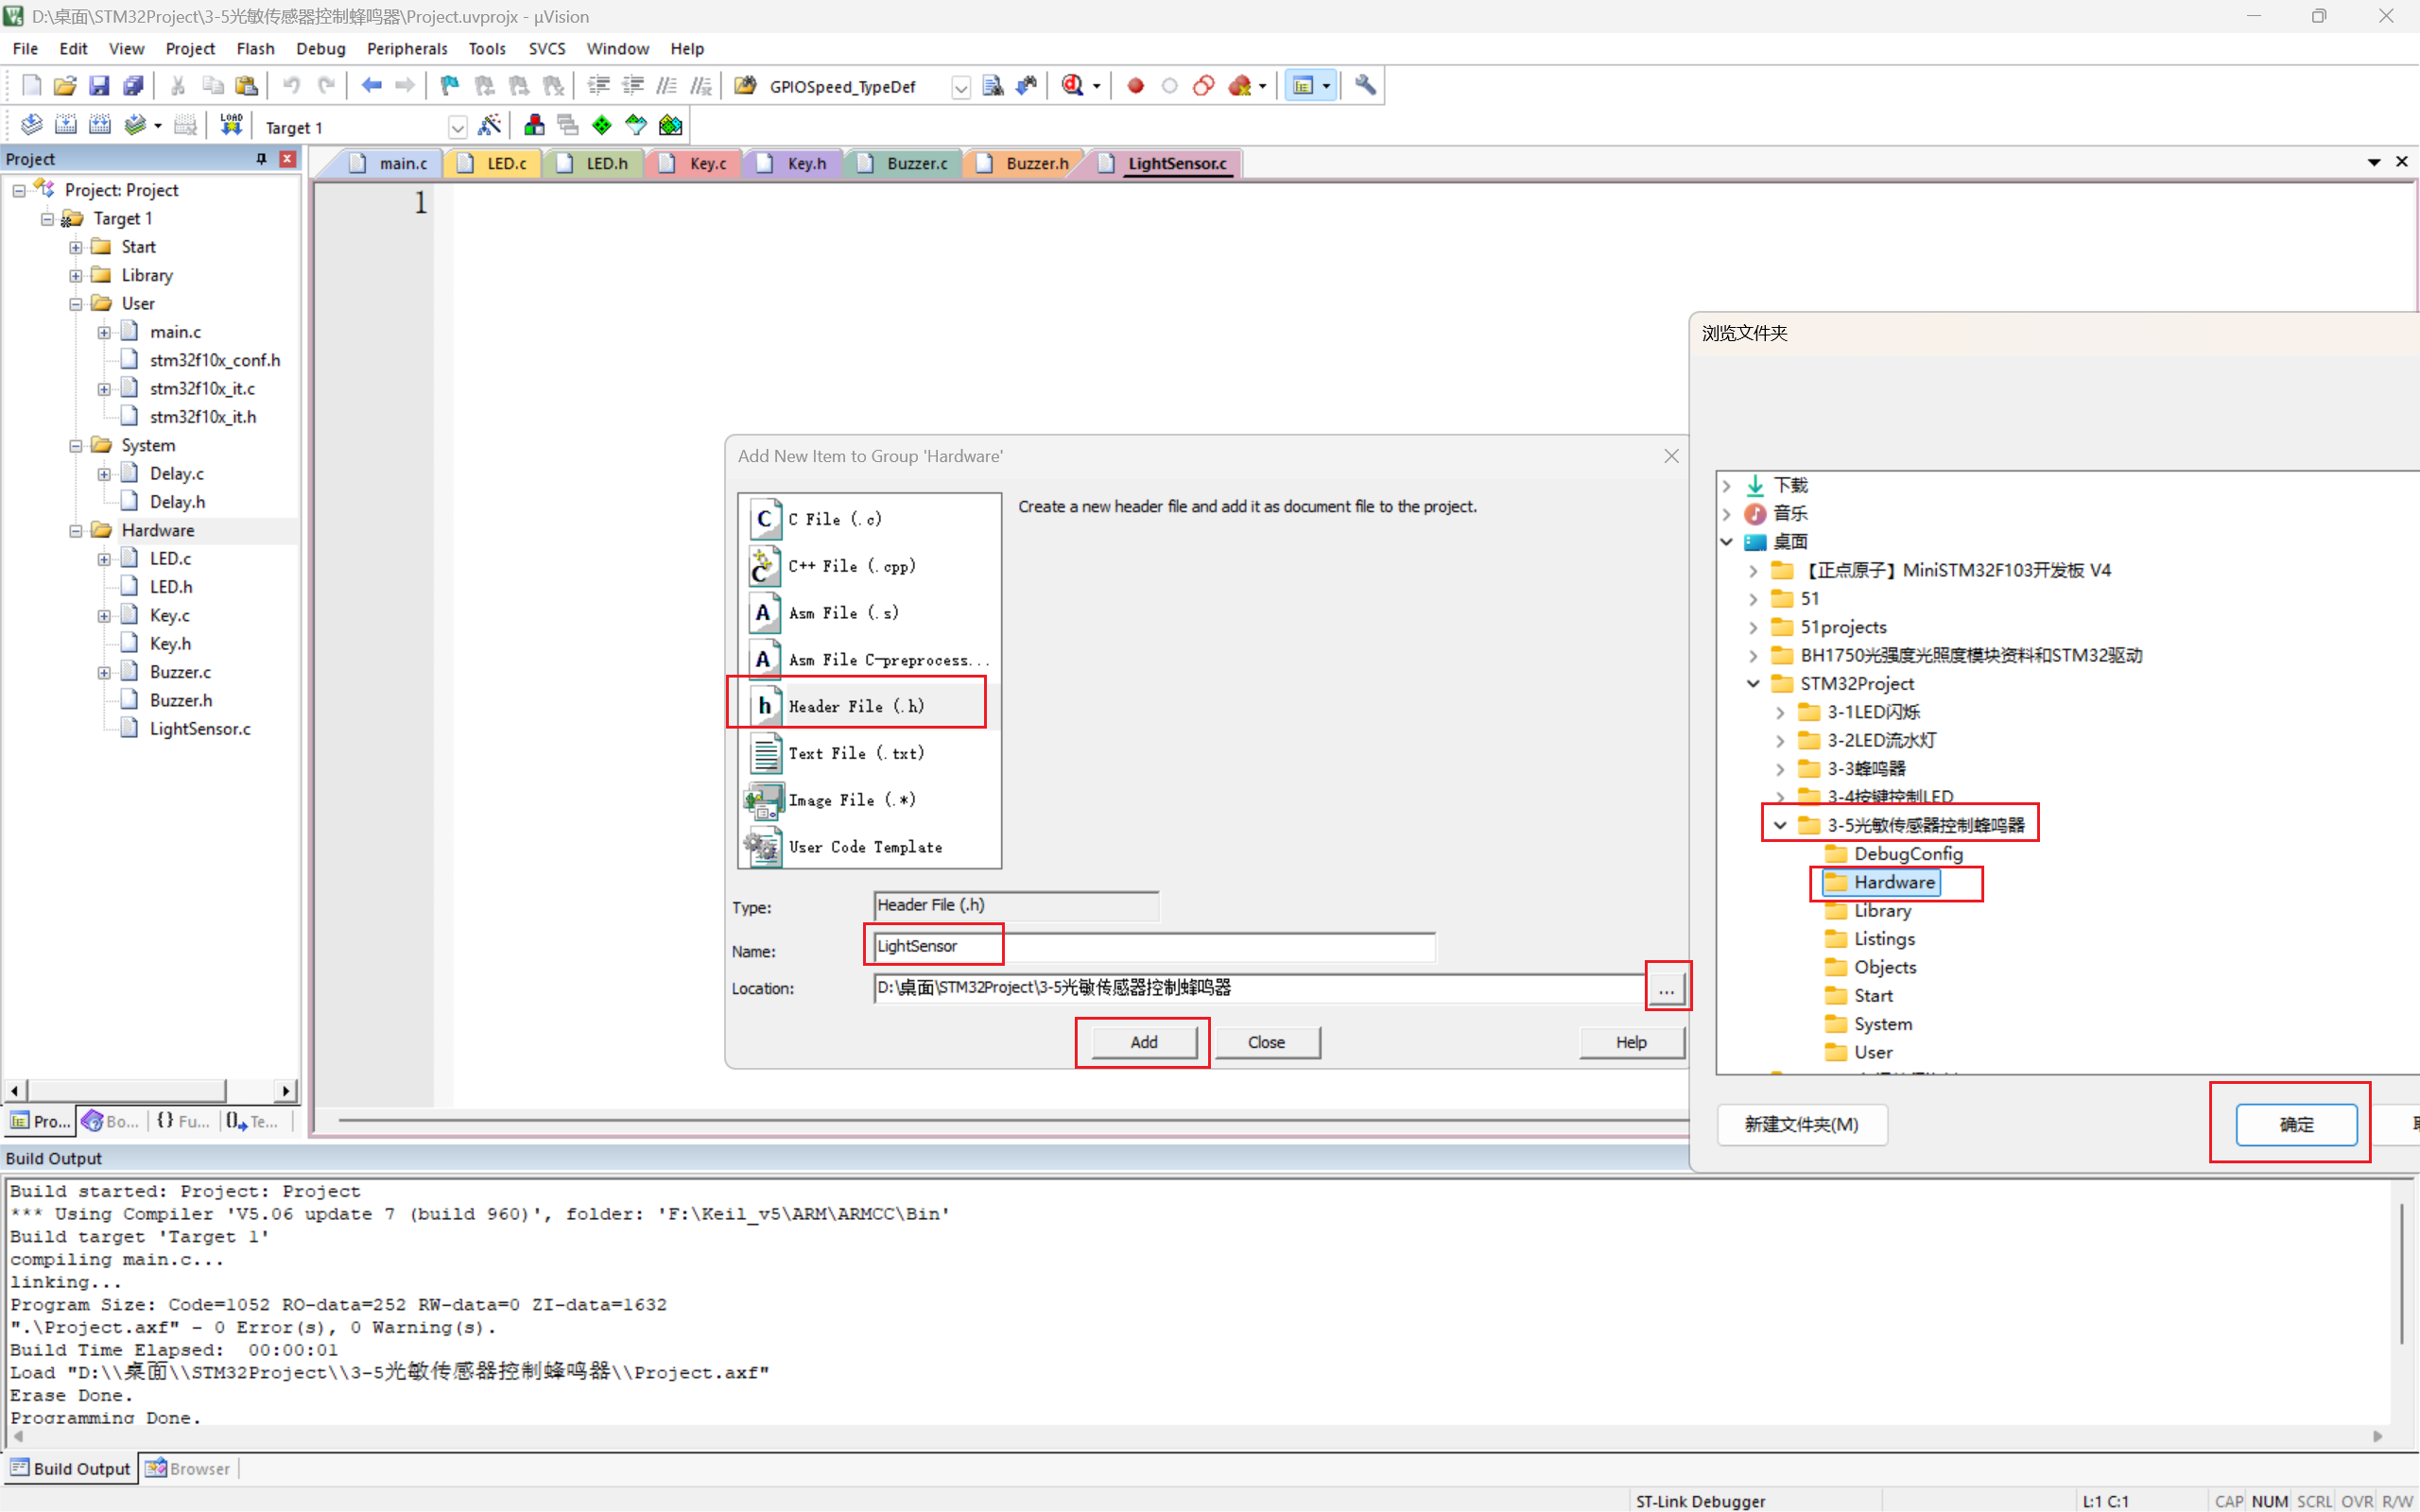Expand the 3-3蜂鸣器 folder in browser
Image resolution: width=2420 pixels, height=1512 pixels.
coord(1780,769)
